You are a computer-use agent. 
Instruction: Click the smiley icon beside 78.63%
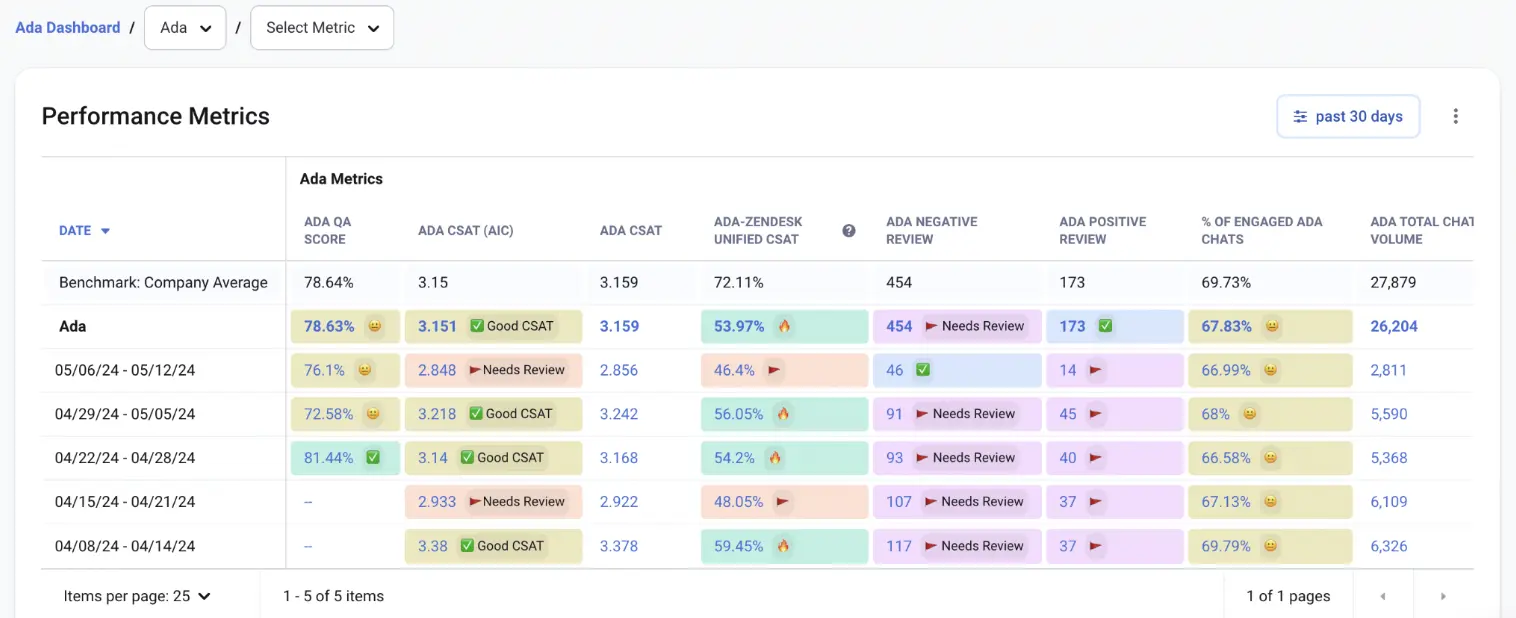click(374, 326)
